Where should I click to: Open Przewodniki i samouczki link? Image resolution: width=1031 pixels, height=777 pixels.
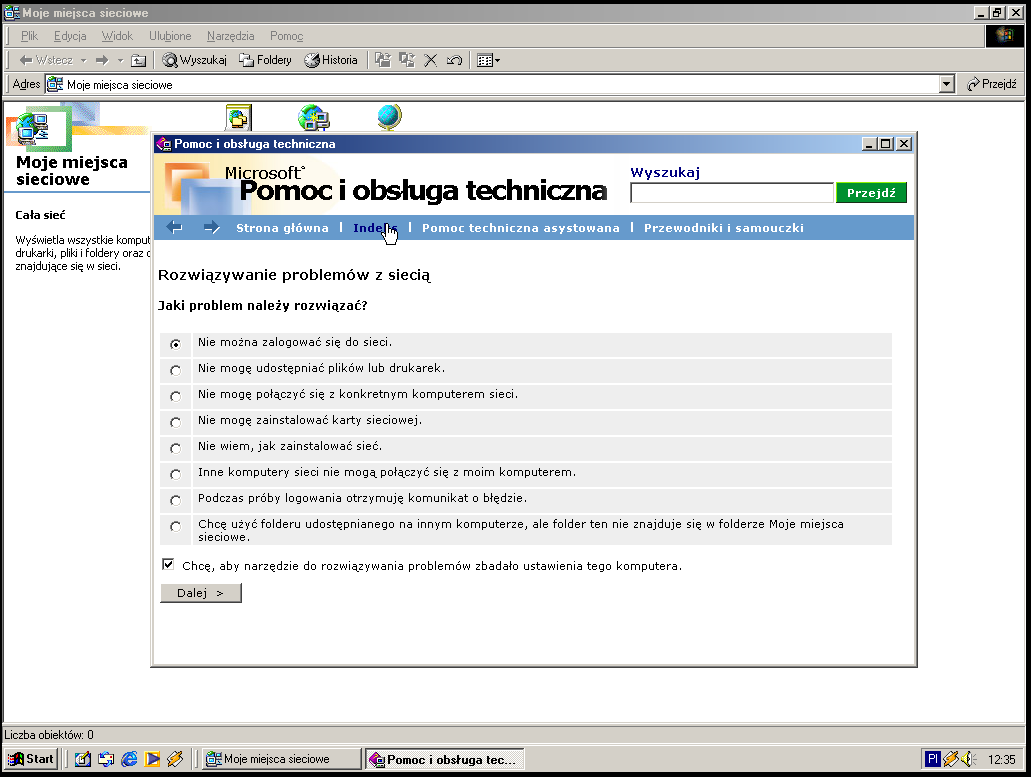(x=723, y=228)
